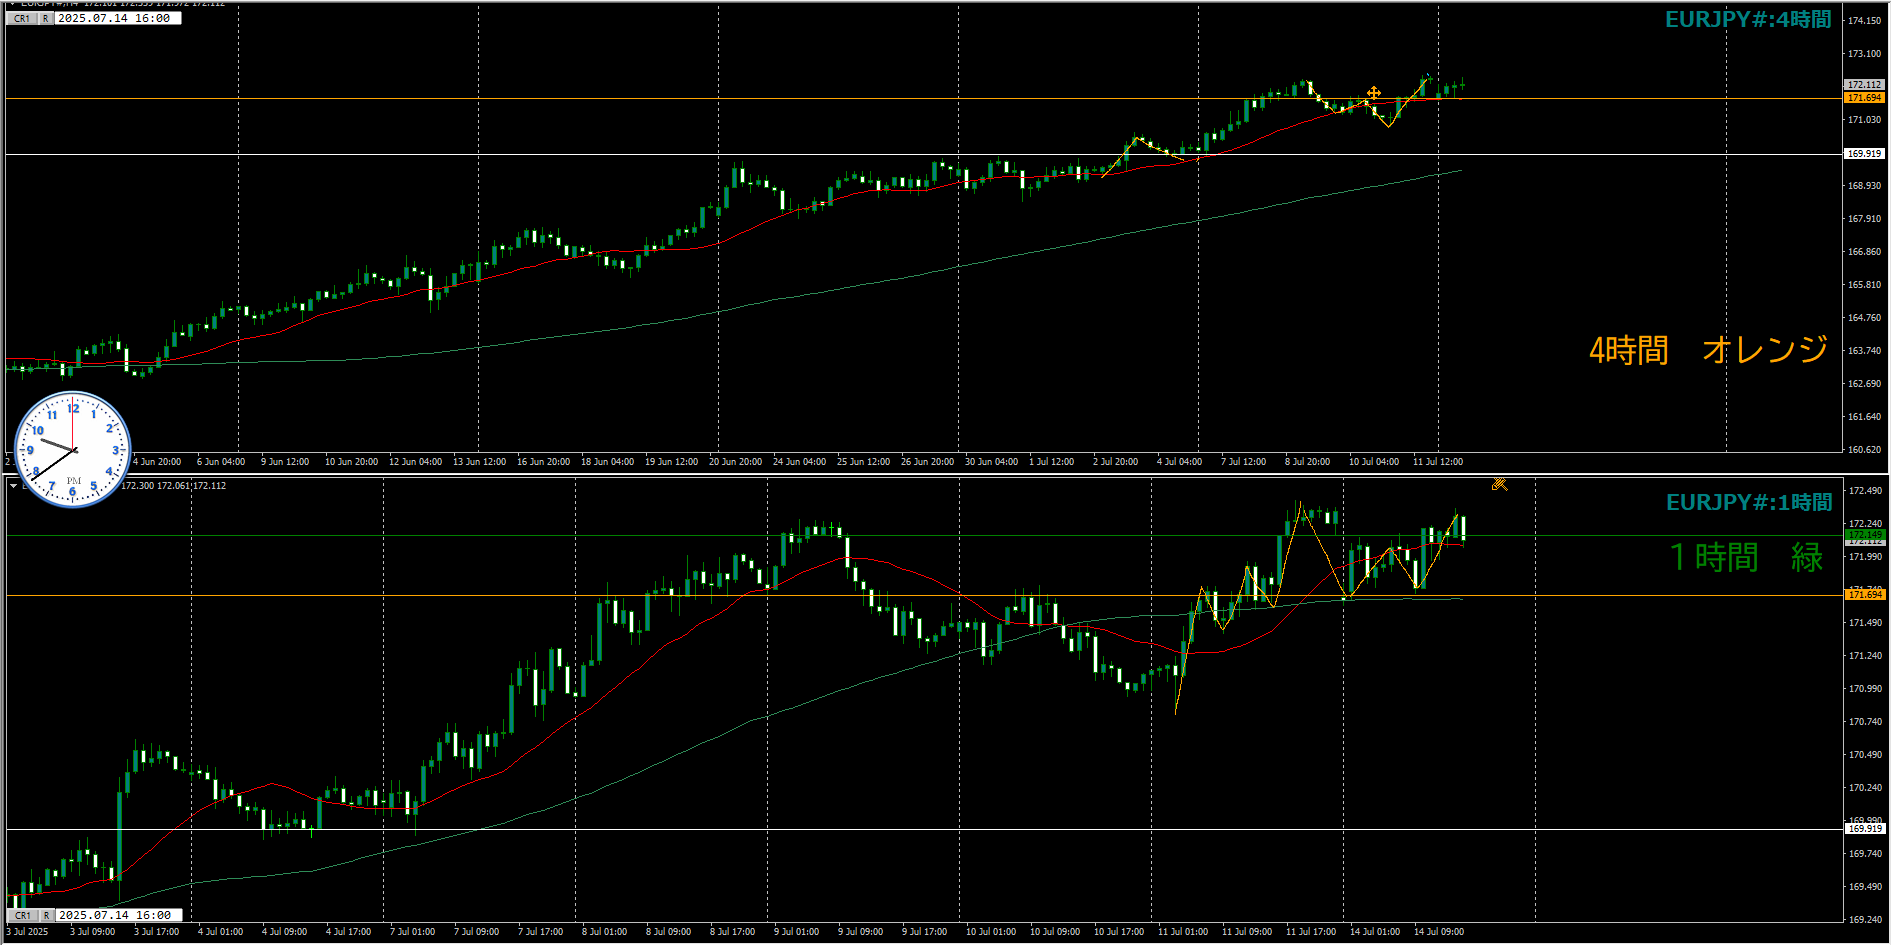Viewport: 1891px width, 945px height.
Task: Click the 1時間 緑 text label
Action: pos(1747,557)
